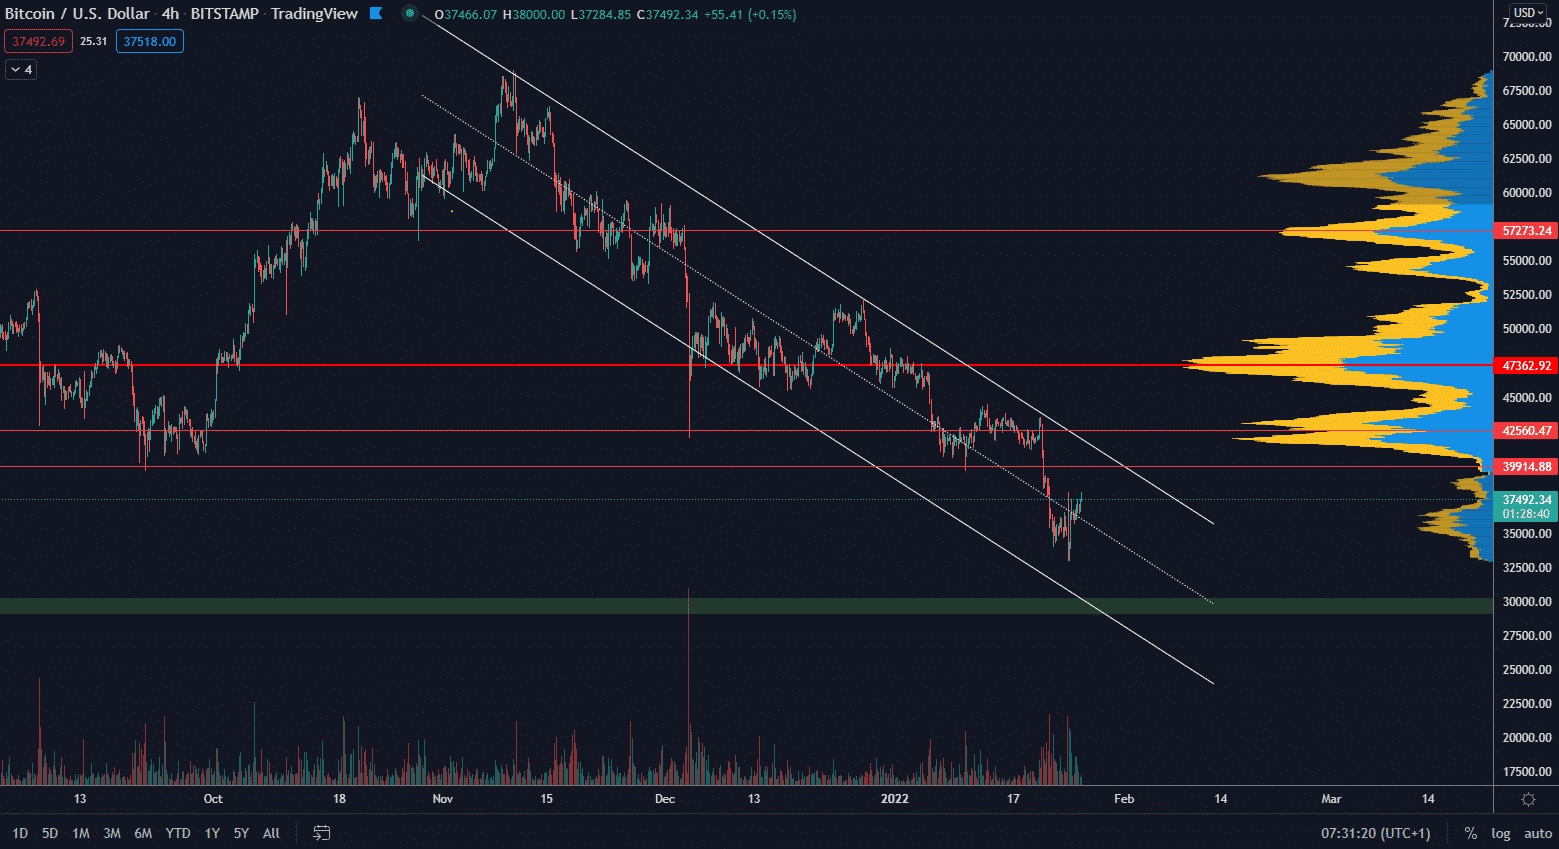This screenshot has width=1559, height=849.
Task: Toggle auto scale mode
Action: click(x=1538, y=833)
